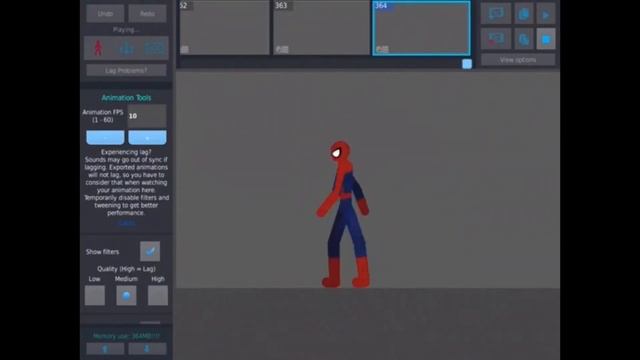Image resolution: width=640 pixels, height=360 pixels.
Task: Click the delete frame icon with red mark
Action: click(496, 39)
